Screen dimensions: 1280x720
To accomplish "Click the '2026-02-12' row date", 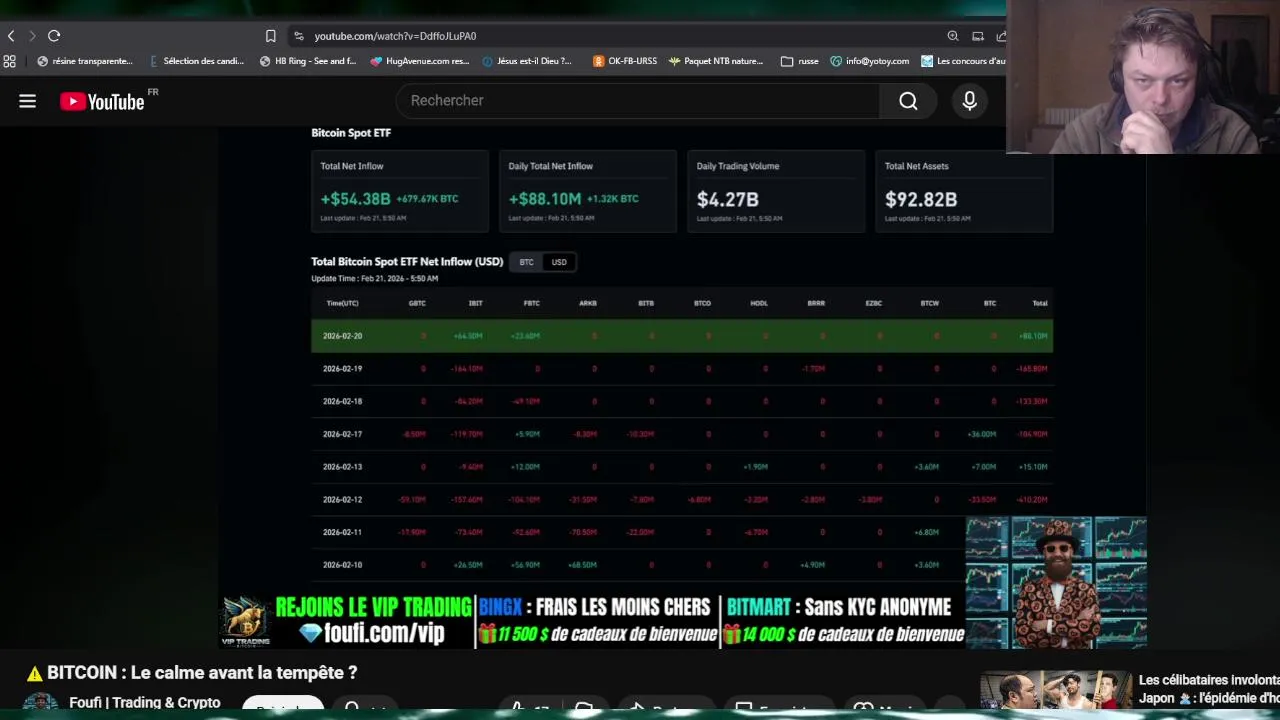I will pos(342,499).
